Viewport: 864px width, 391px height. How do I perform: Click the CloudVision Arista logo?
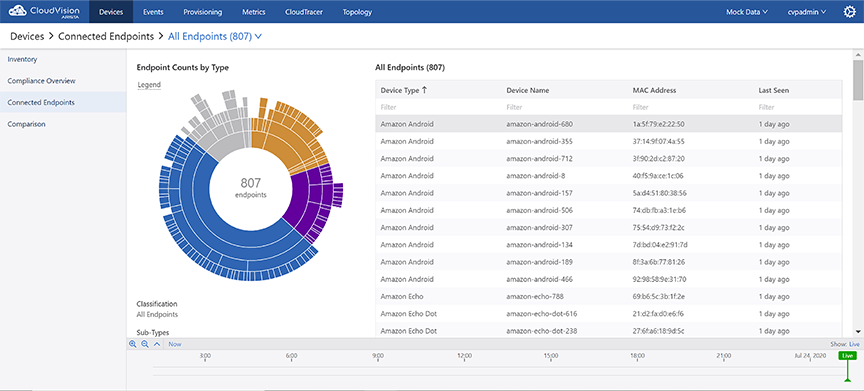(45, 11)
